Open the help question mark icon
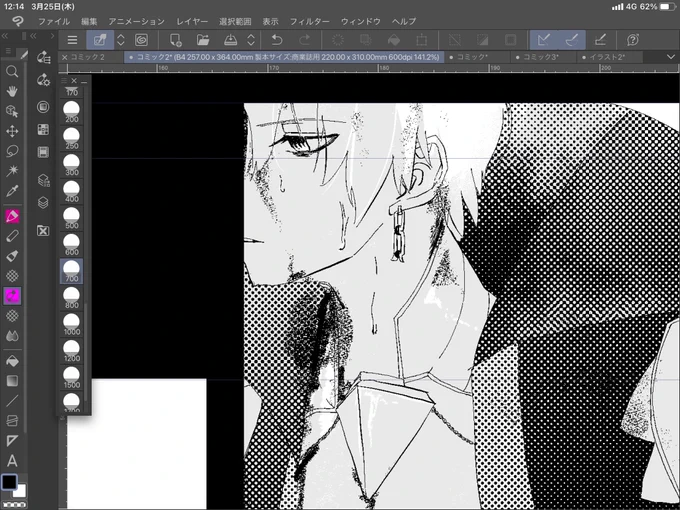Image resolution: width=680 pixels, height=510 pixels. click(x=633, y=40)
